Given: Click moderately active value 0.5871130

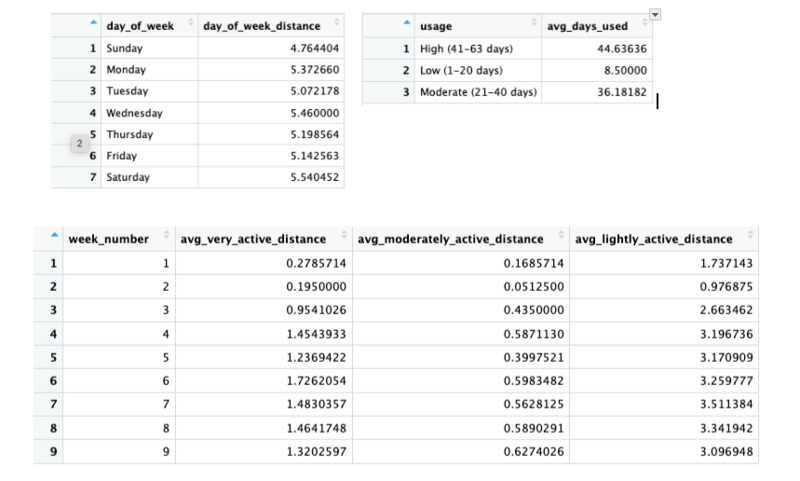Looking at the screenshot, I should point(534,334).
